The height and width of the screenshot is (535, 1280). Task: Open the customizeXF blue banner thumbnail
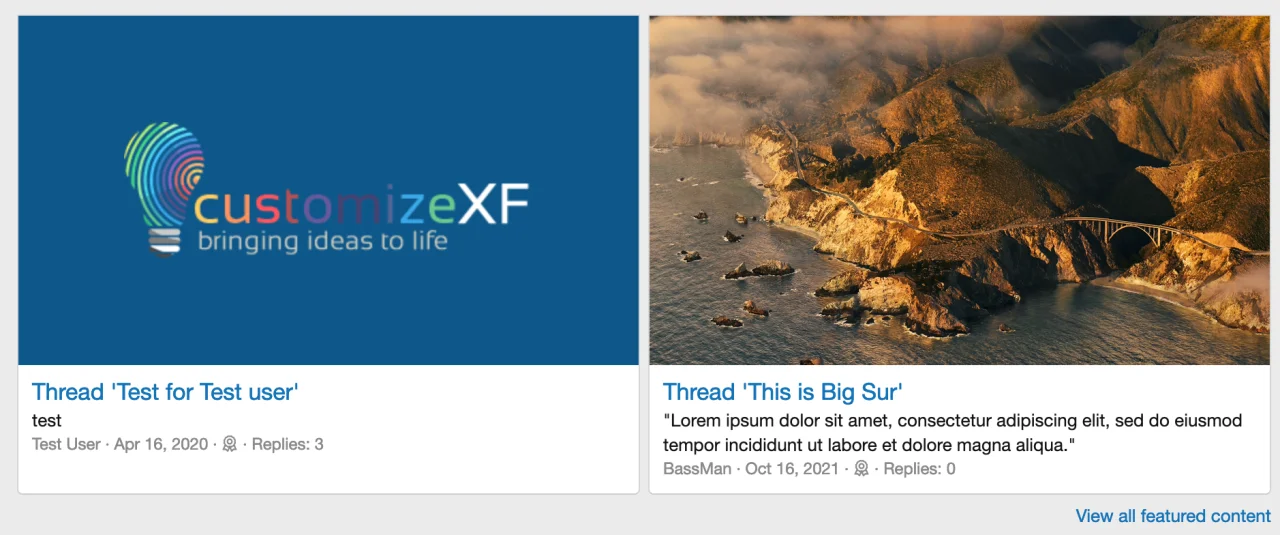tap(328, 190)
